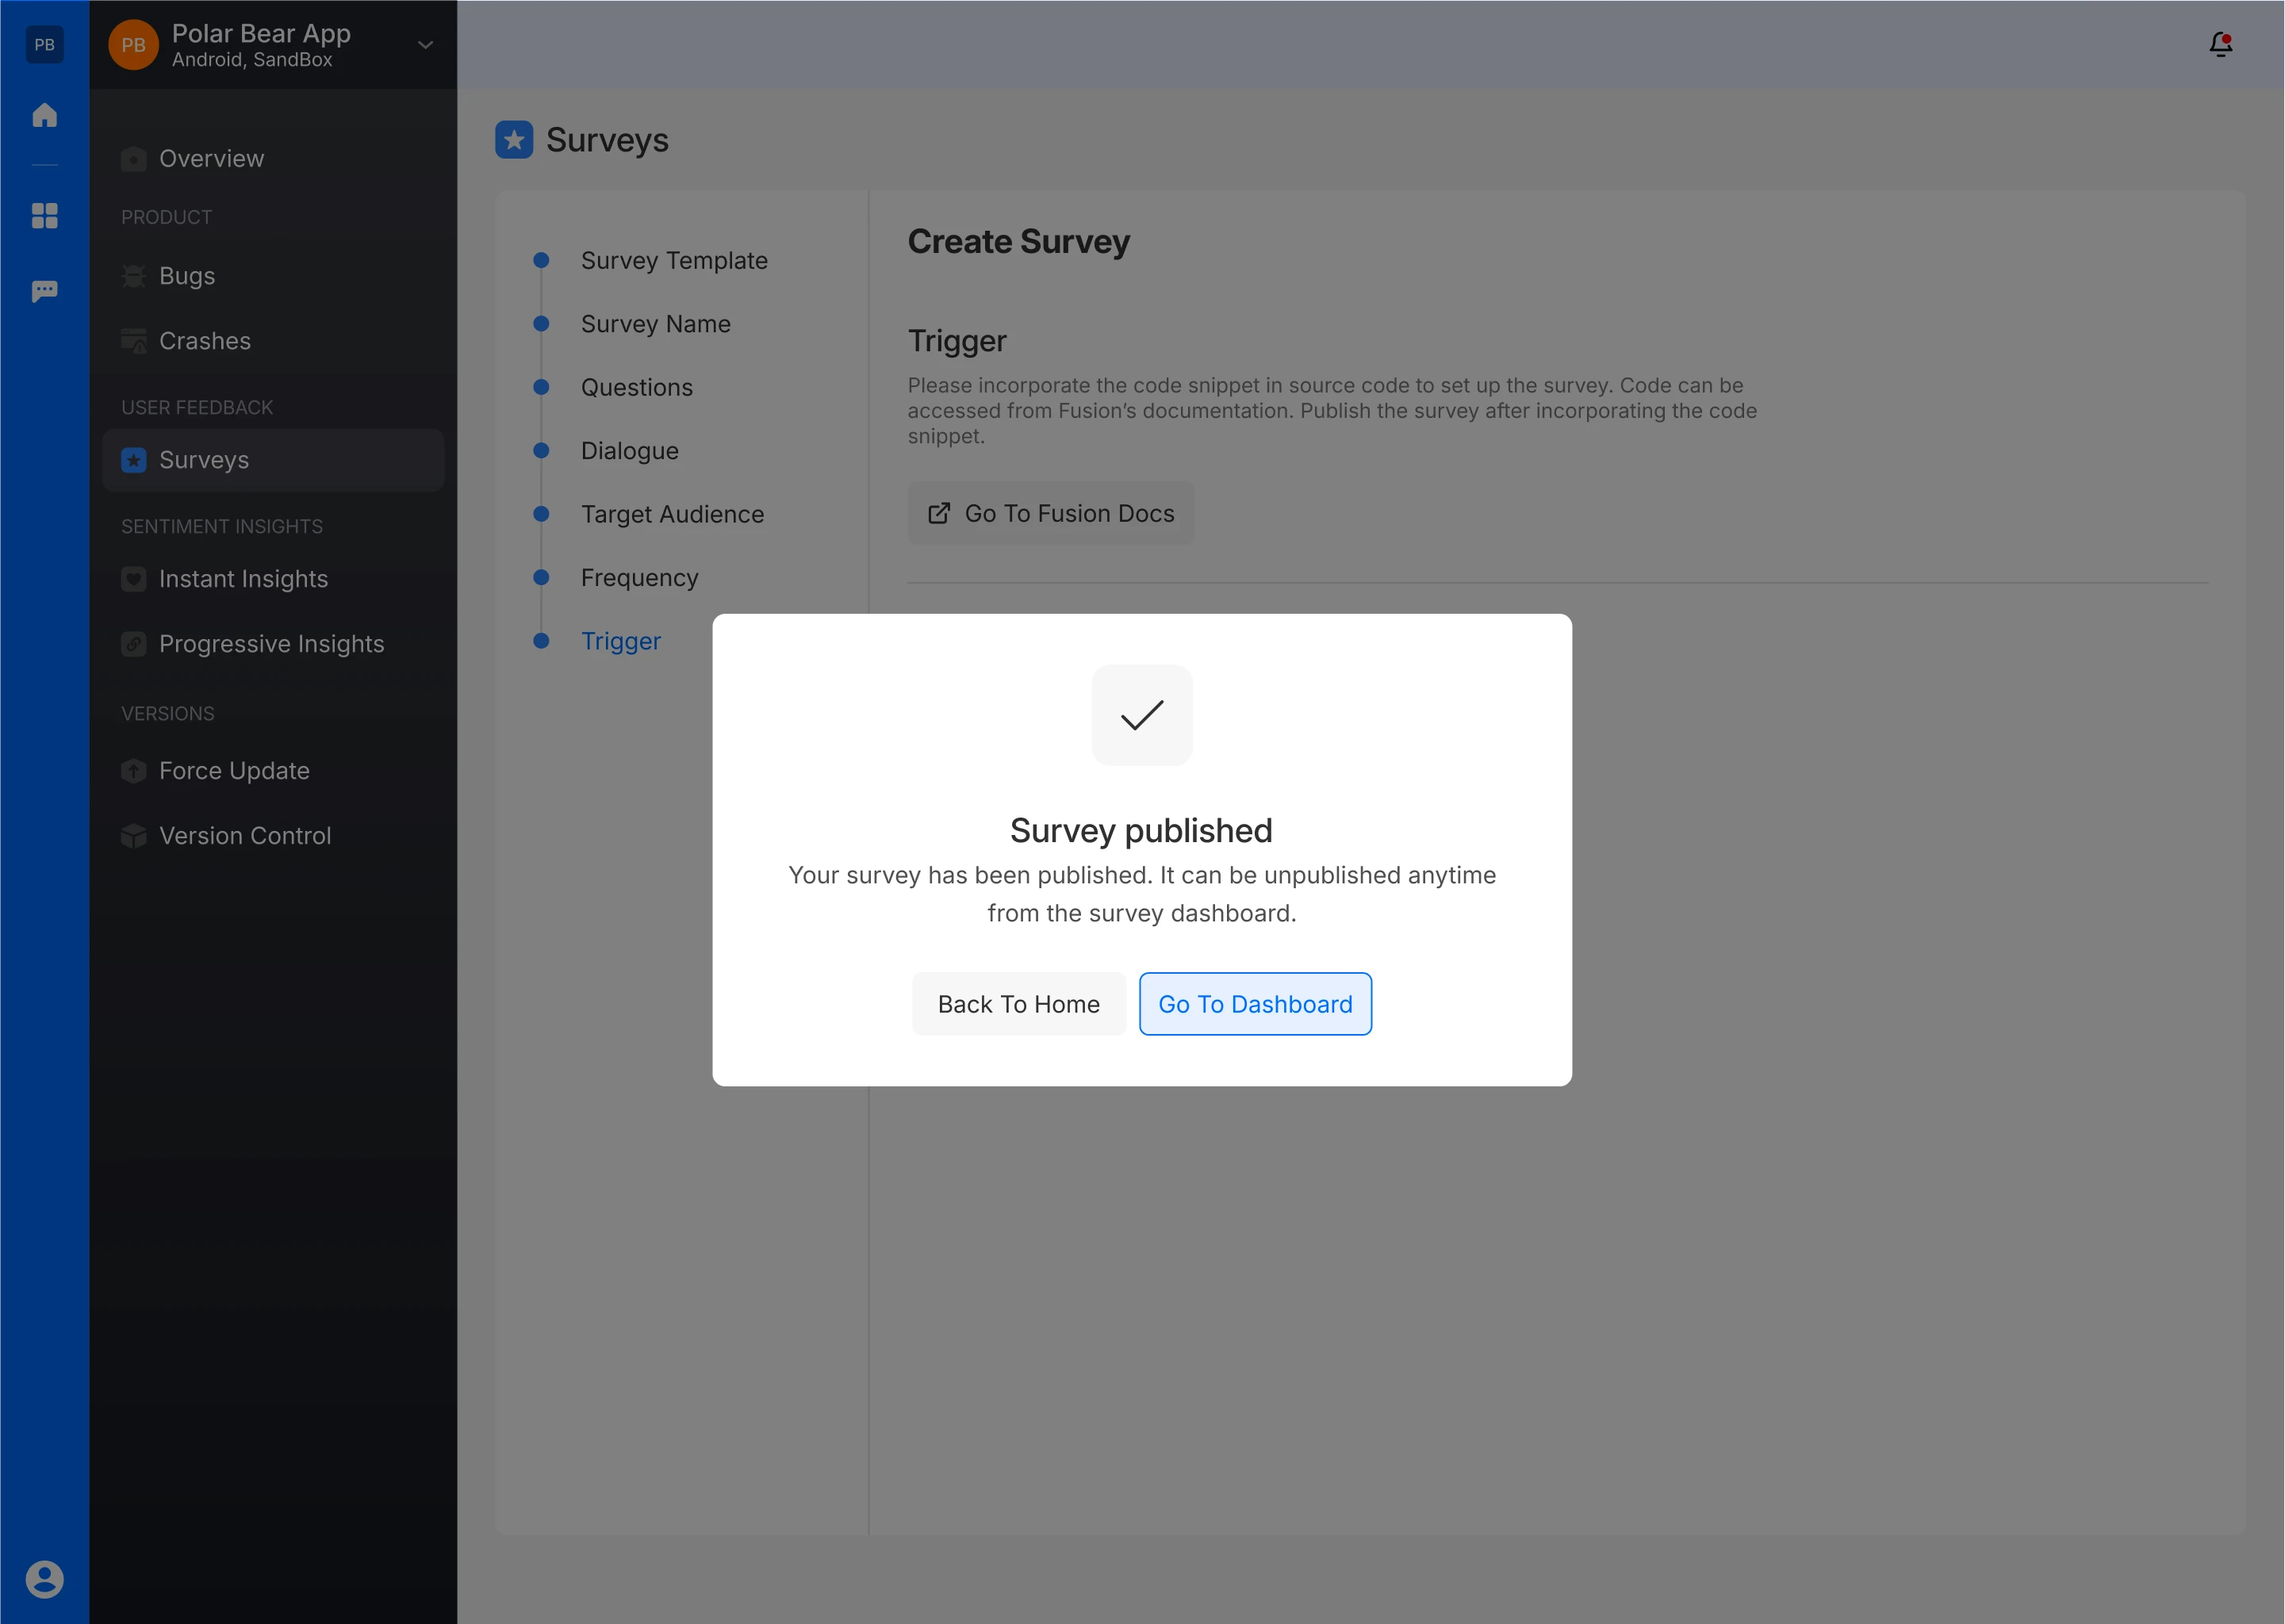The height and width of the screenshot is (1624, 2285).
Task: Go to the Target Audience step
Action: coord(672,514)
